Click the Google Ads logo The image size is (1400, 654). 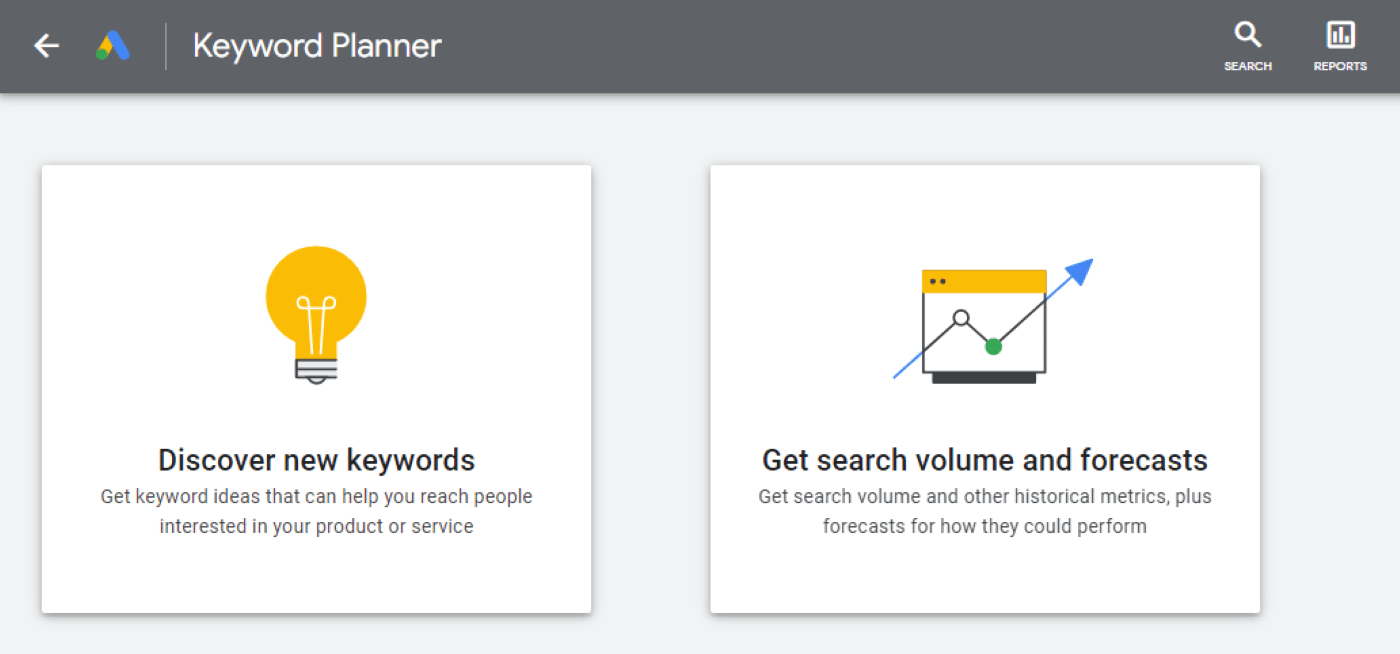tap(112, 45)
